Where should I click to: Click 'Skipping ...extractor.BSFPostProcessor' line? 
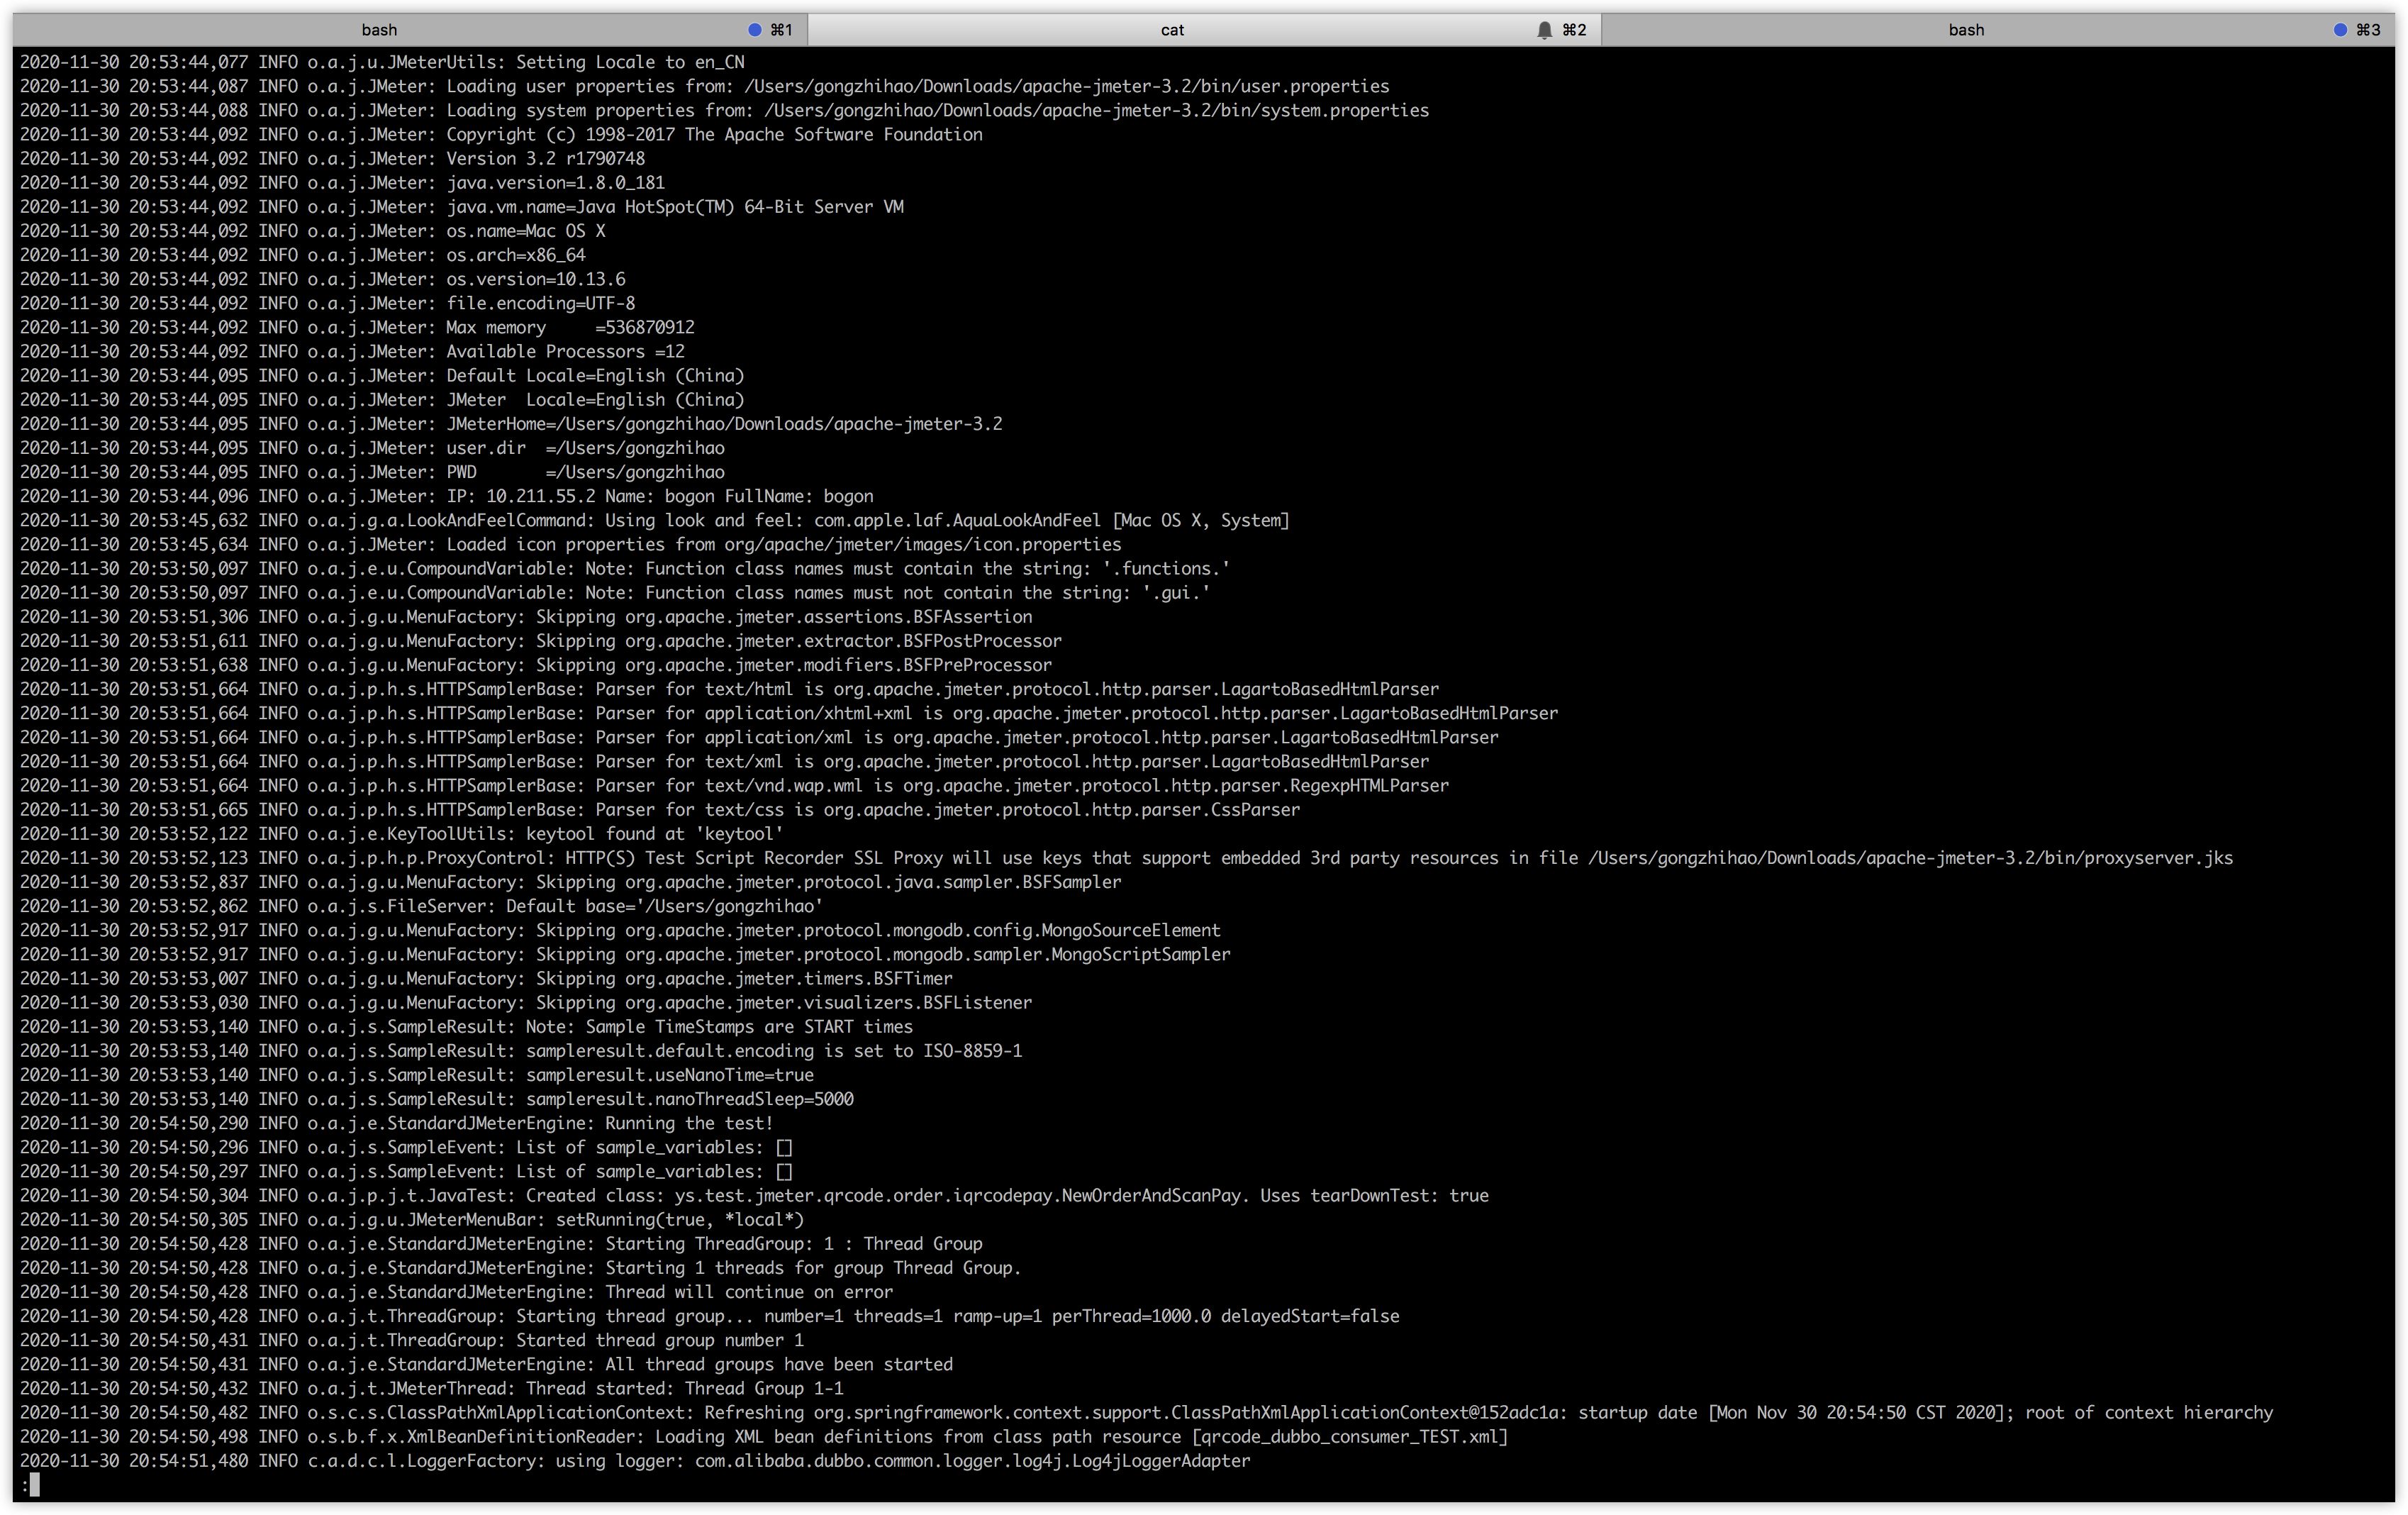541,640
